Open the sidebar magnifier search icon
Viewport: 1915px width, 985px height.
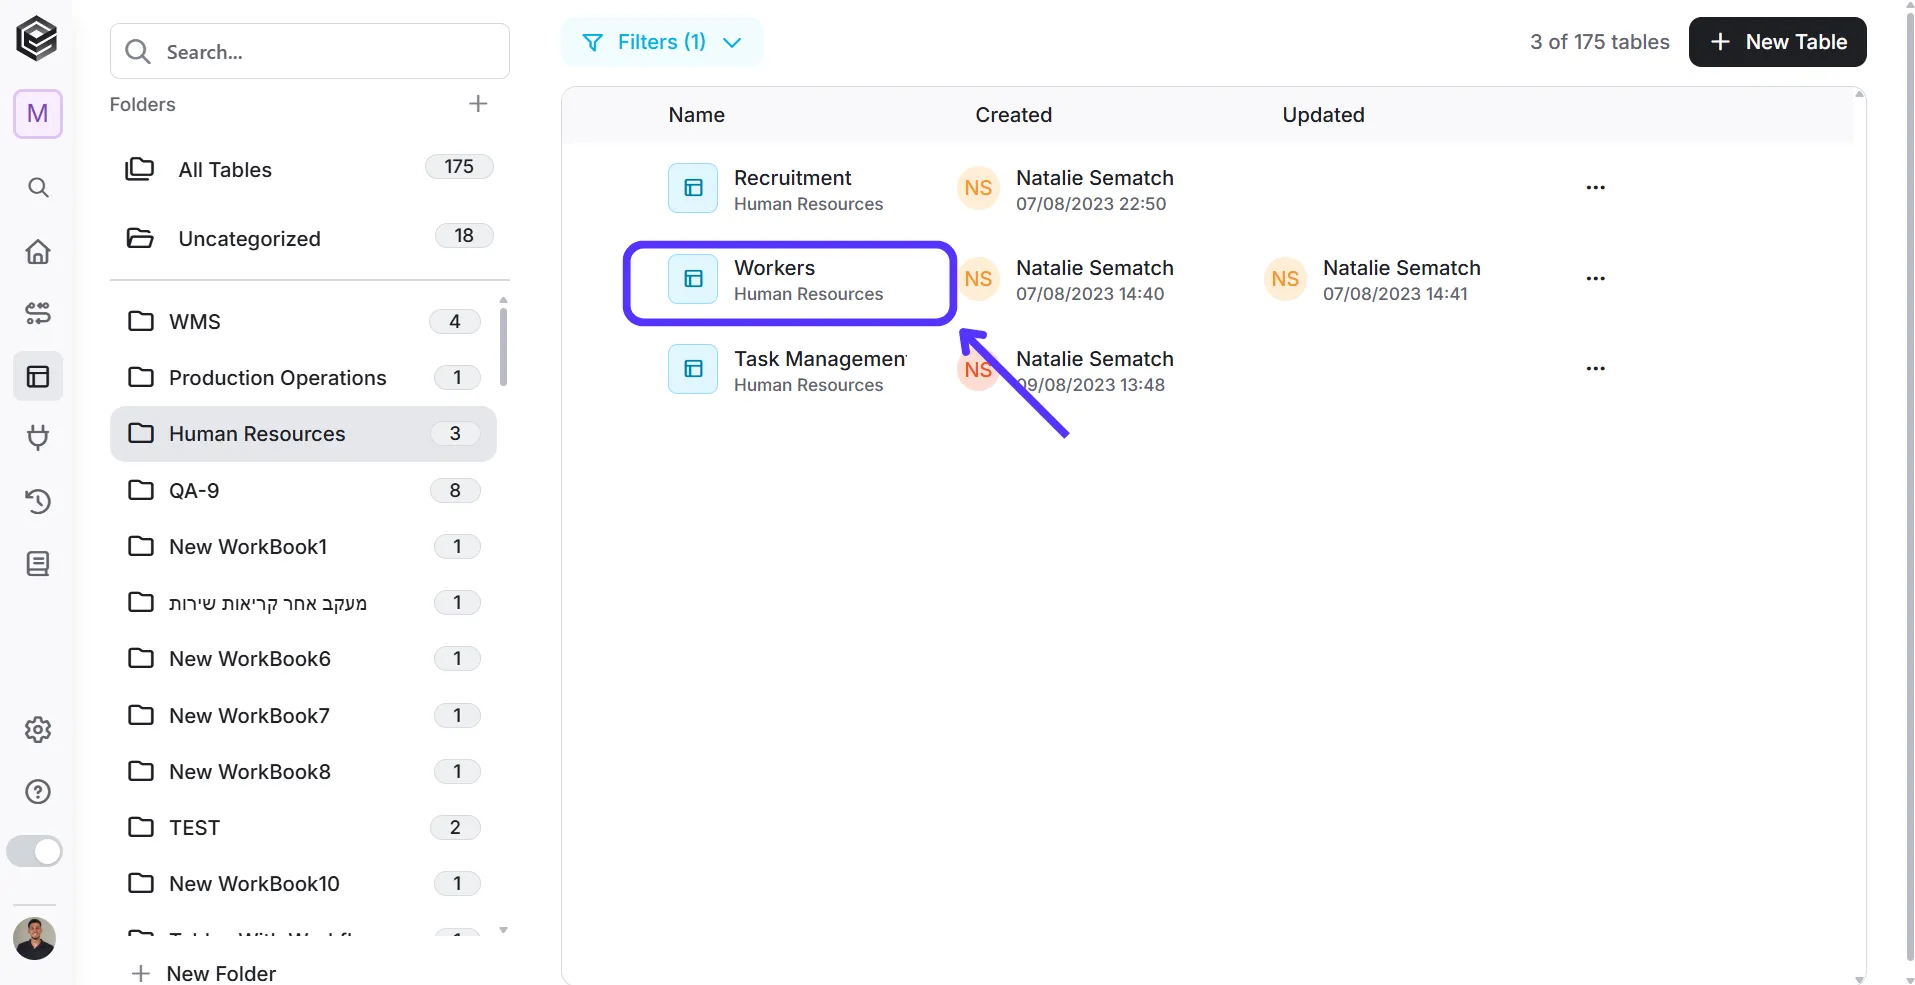pyautogui.click(x=38, y=188)
